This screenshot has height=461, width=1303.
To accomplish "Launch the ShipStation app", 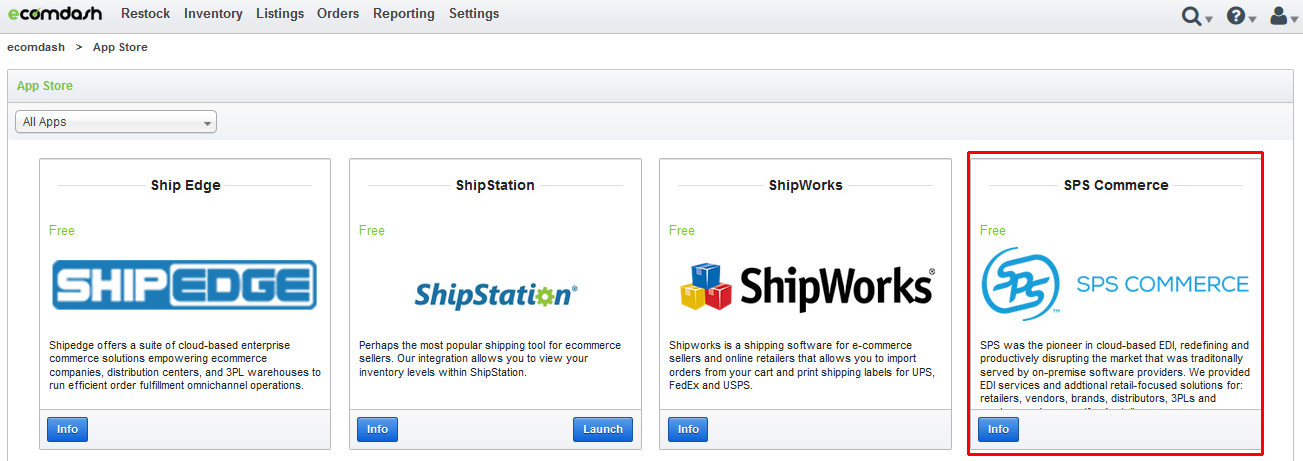I will 603,429.
